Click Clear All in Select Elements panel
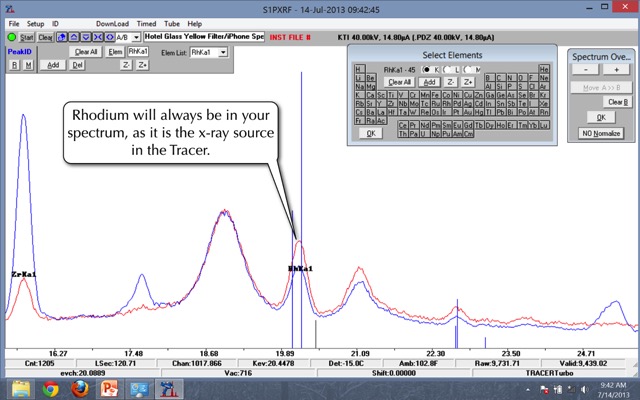Viewport: 640px width, 400px height. tap(400, 82)
